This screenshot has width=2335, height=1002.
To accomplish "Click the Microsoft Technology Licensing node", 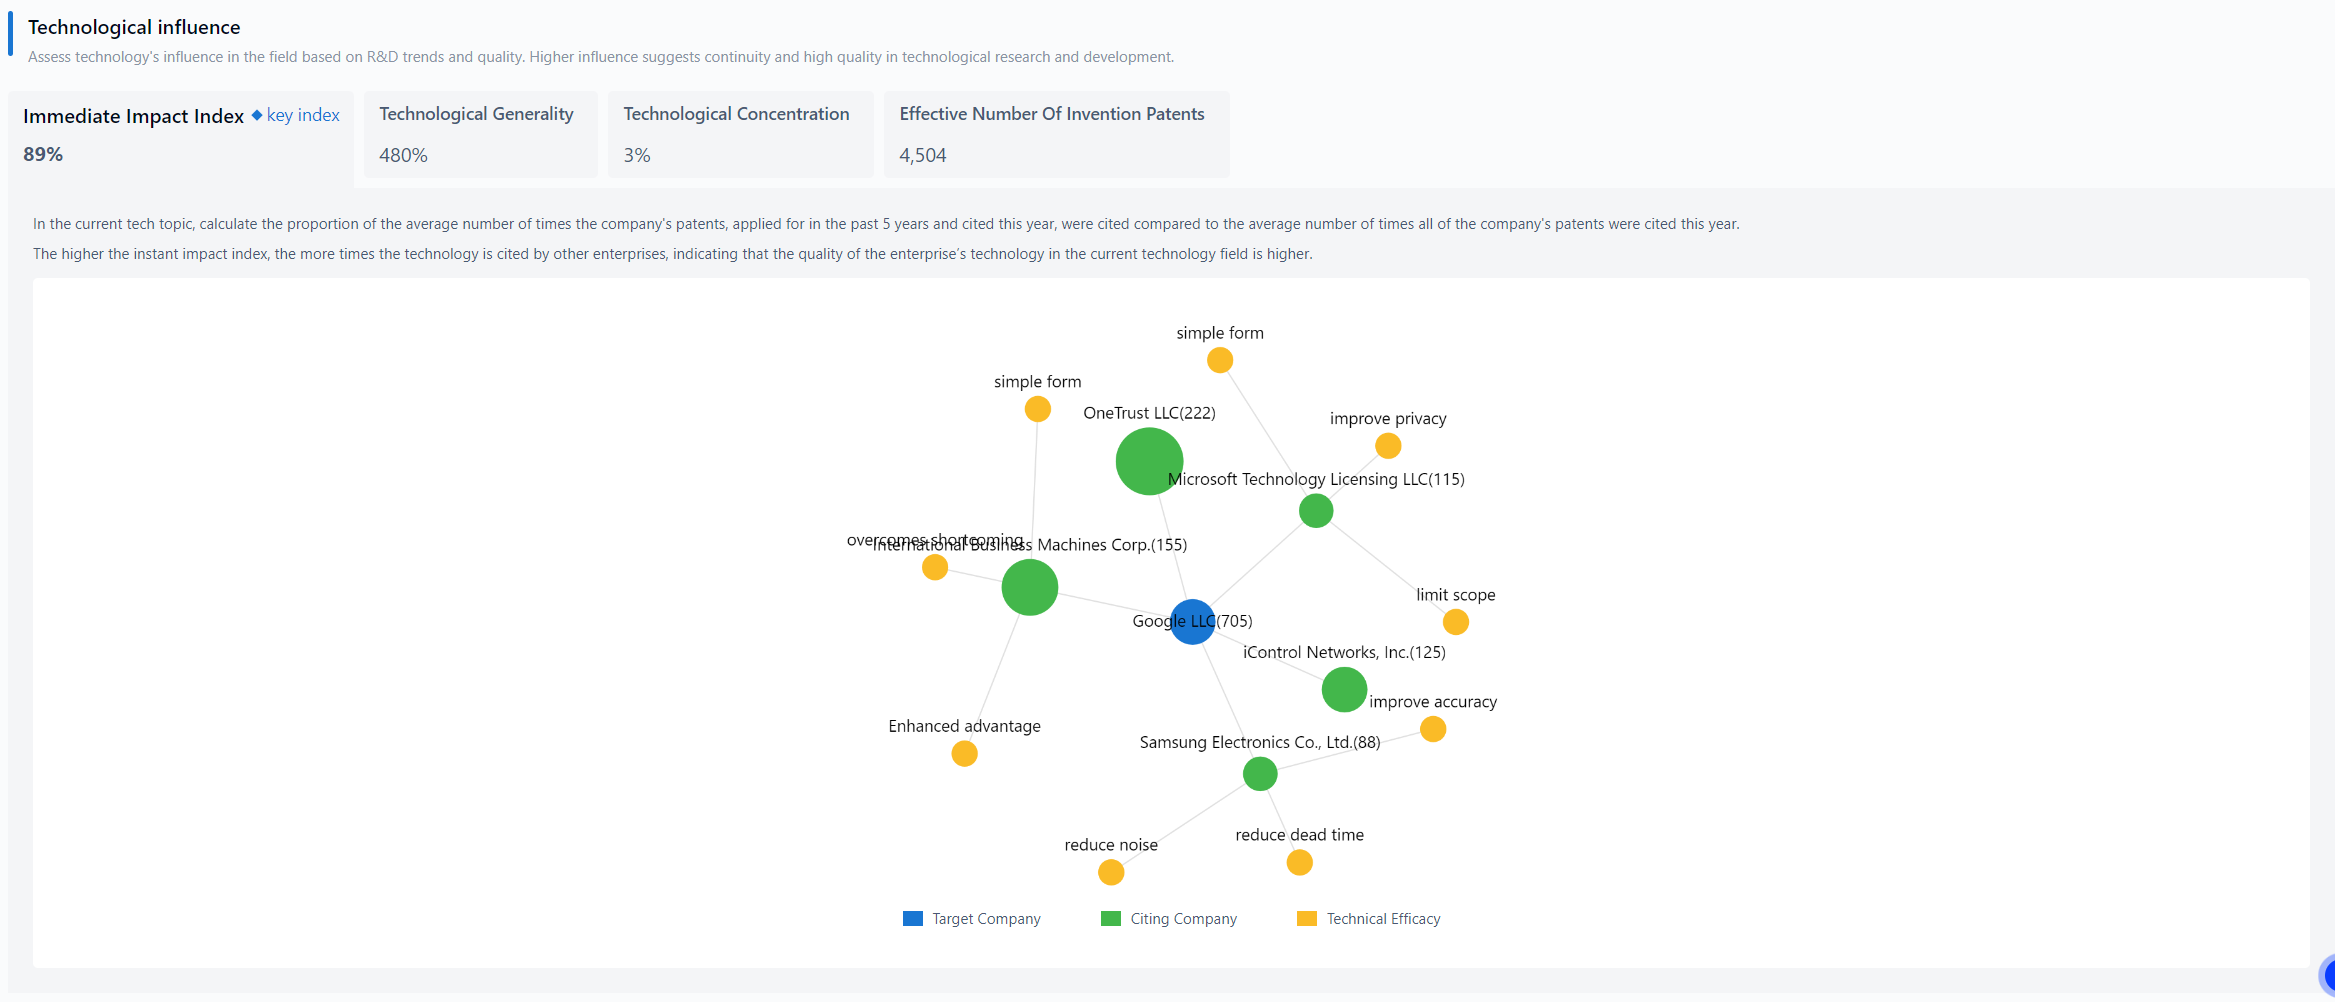I will click(x=1316, y=510).
